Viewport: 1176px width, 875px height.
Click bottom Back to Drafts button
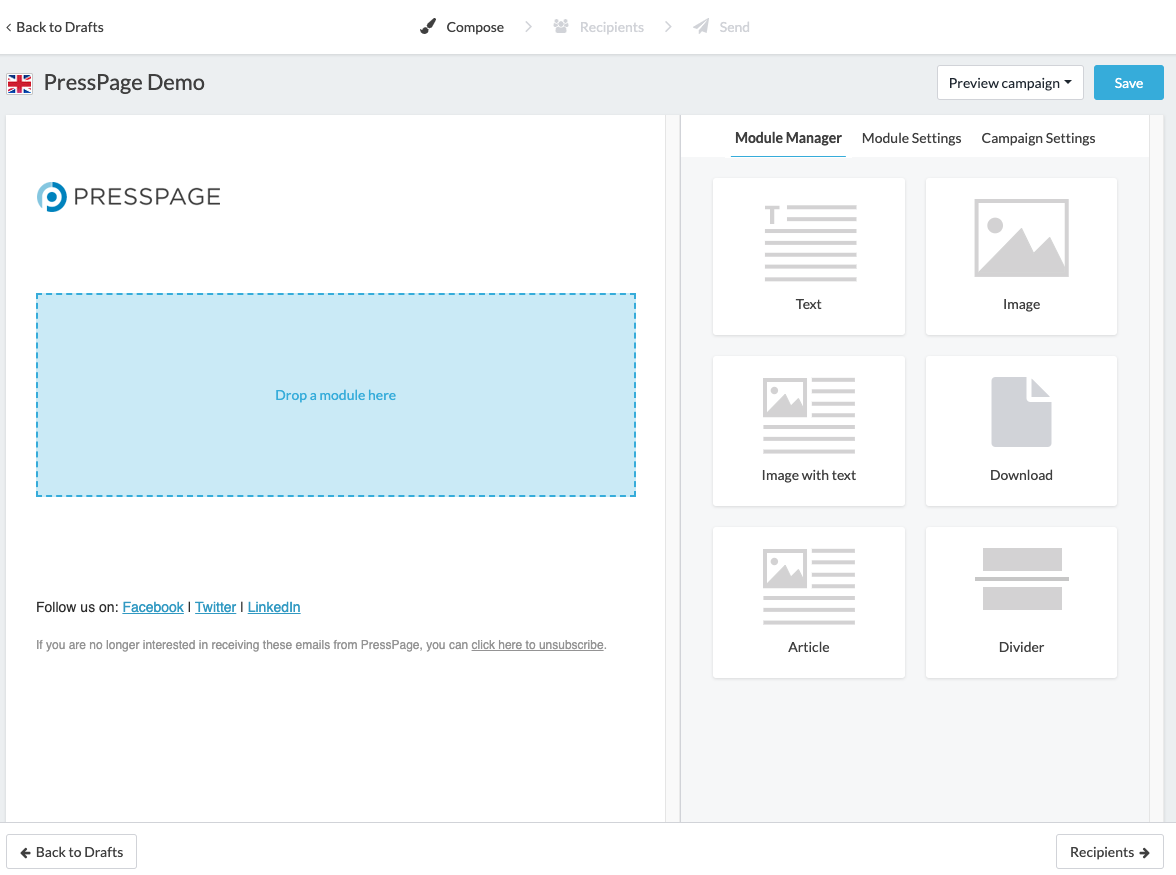71,852
